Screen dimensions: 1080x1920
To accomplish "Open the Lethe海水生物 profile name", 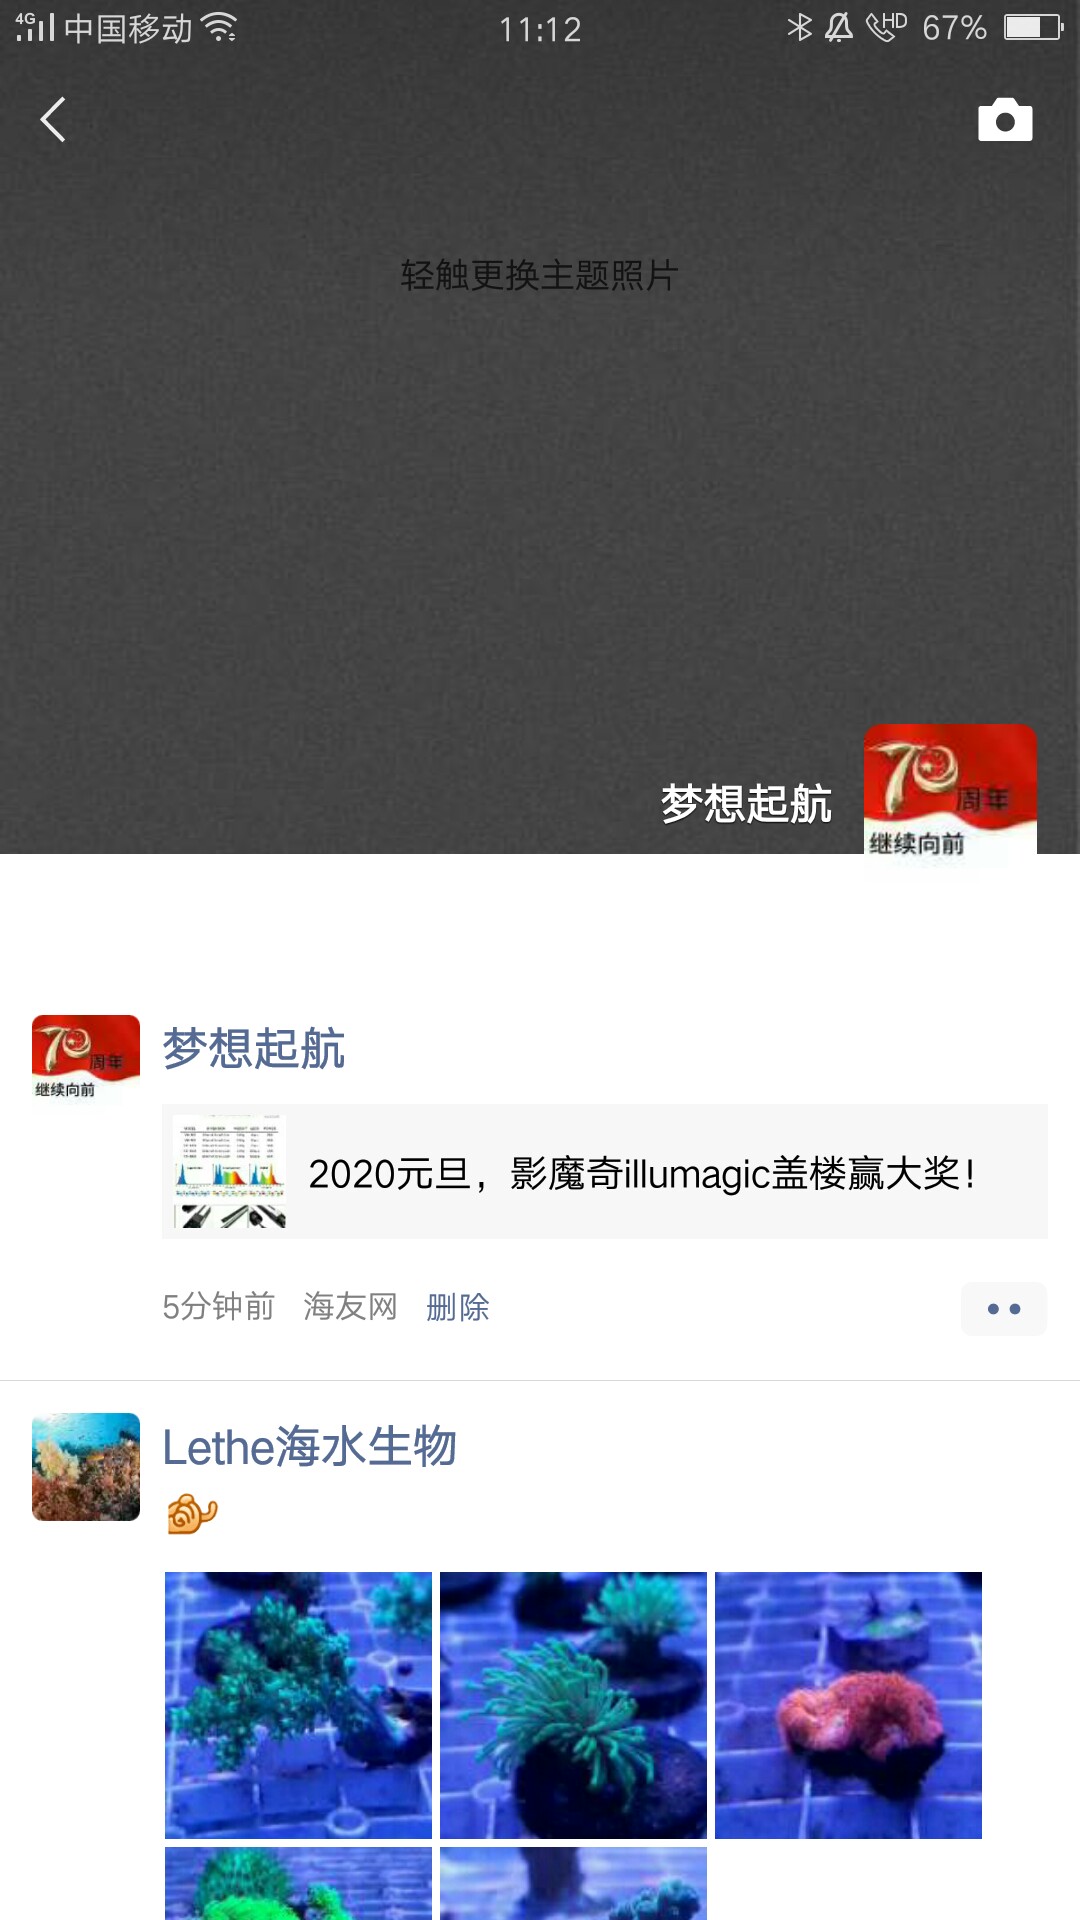I will click(310, 1447).
